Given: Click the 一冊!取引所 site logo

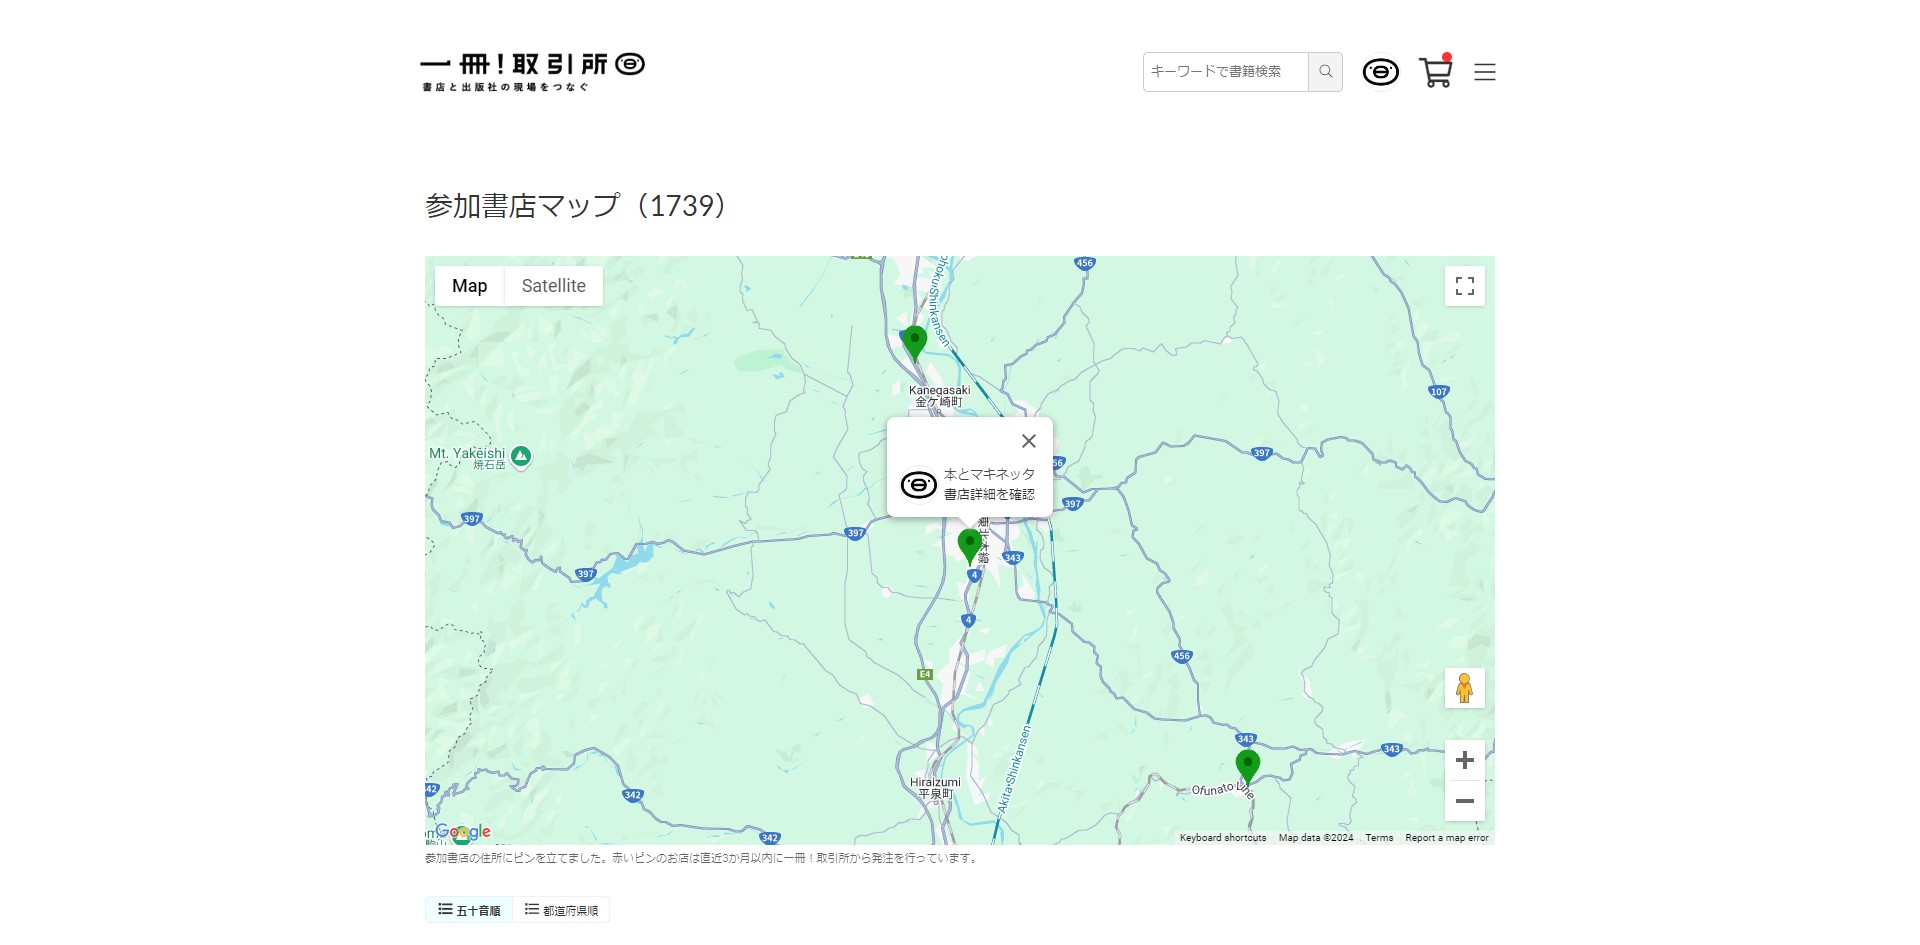Looking at the screenshot, I should (533, 72).
